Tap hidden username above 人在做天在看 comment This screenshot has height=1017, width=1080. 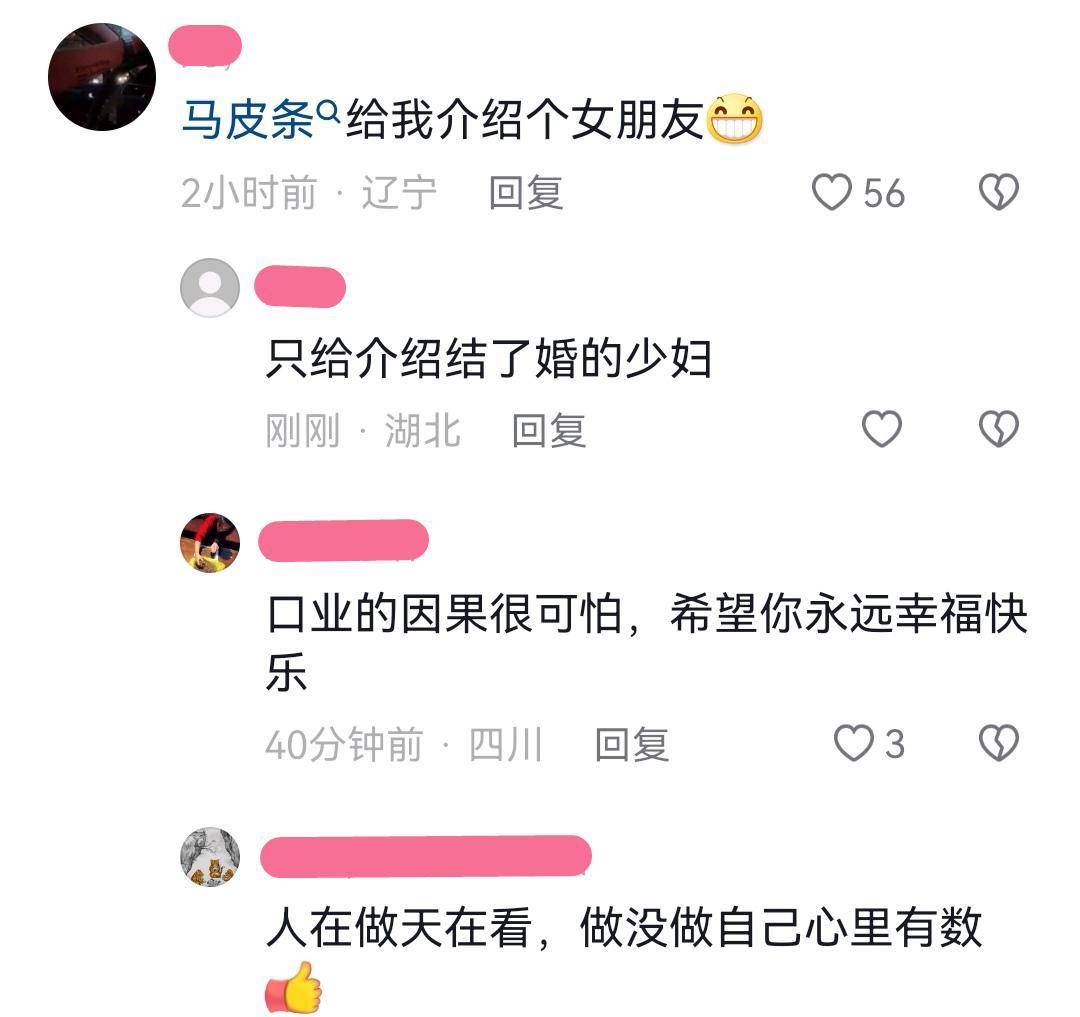pyautogui.click(x=426, y=856)
